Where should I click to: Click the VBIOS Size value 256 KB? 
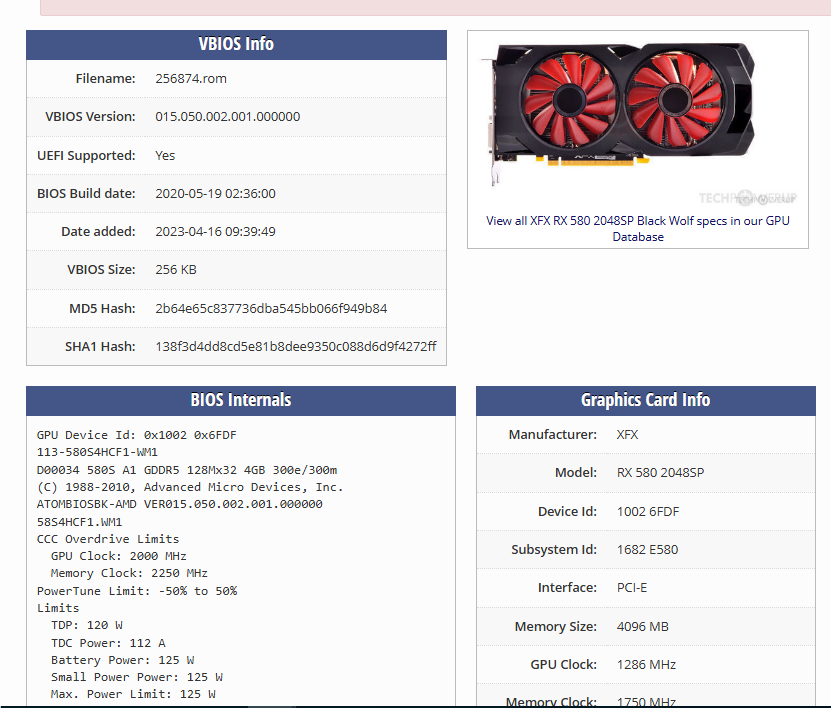176,270
